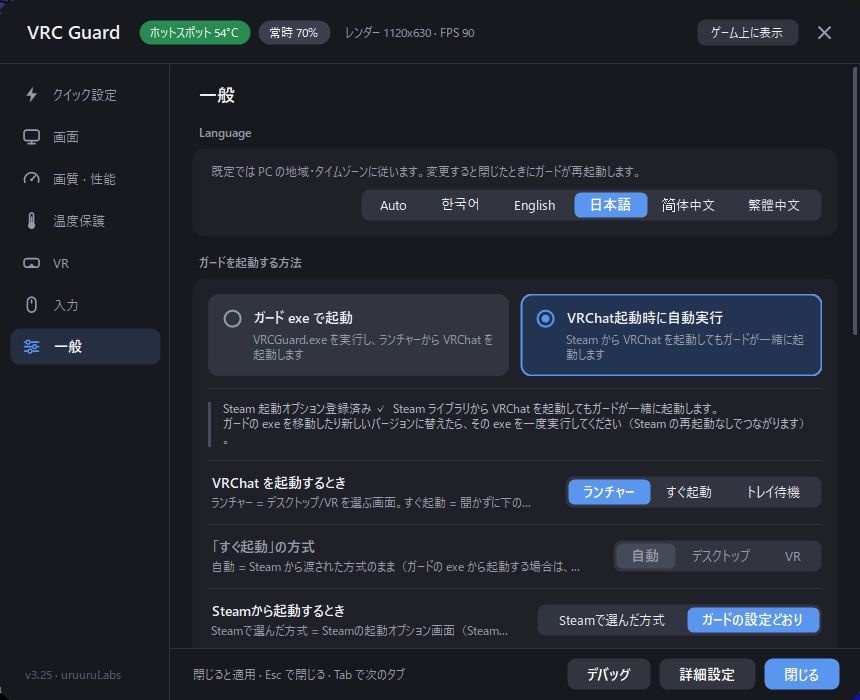The height and width of the screenshot is (700, 860).
Task: Click the Steamから起動するとき setting label
Action: 279,611
